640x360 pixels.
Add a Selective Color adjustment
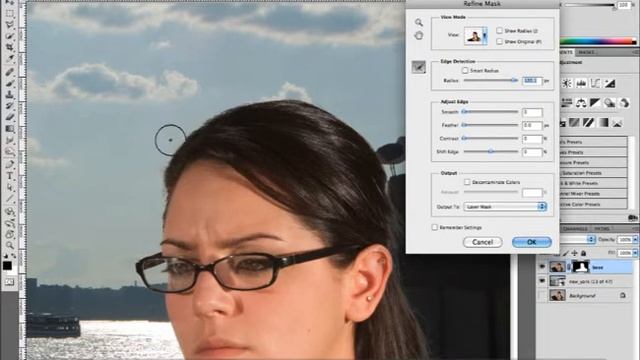click(617, 122)
